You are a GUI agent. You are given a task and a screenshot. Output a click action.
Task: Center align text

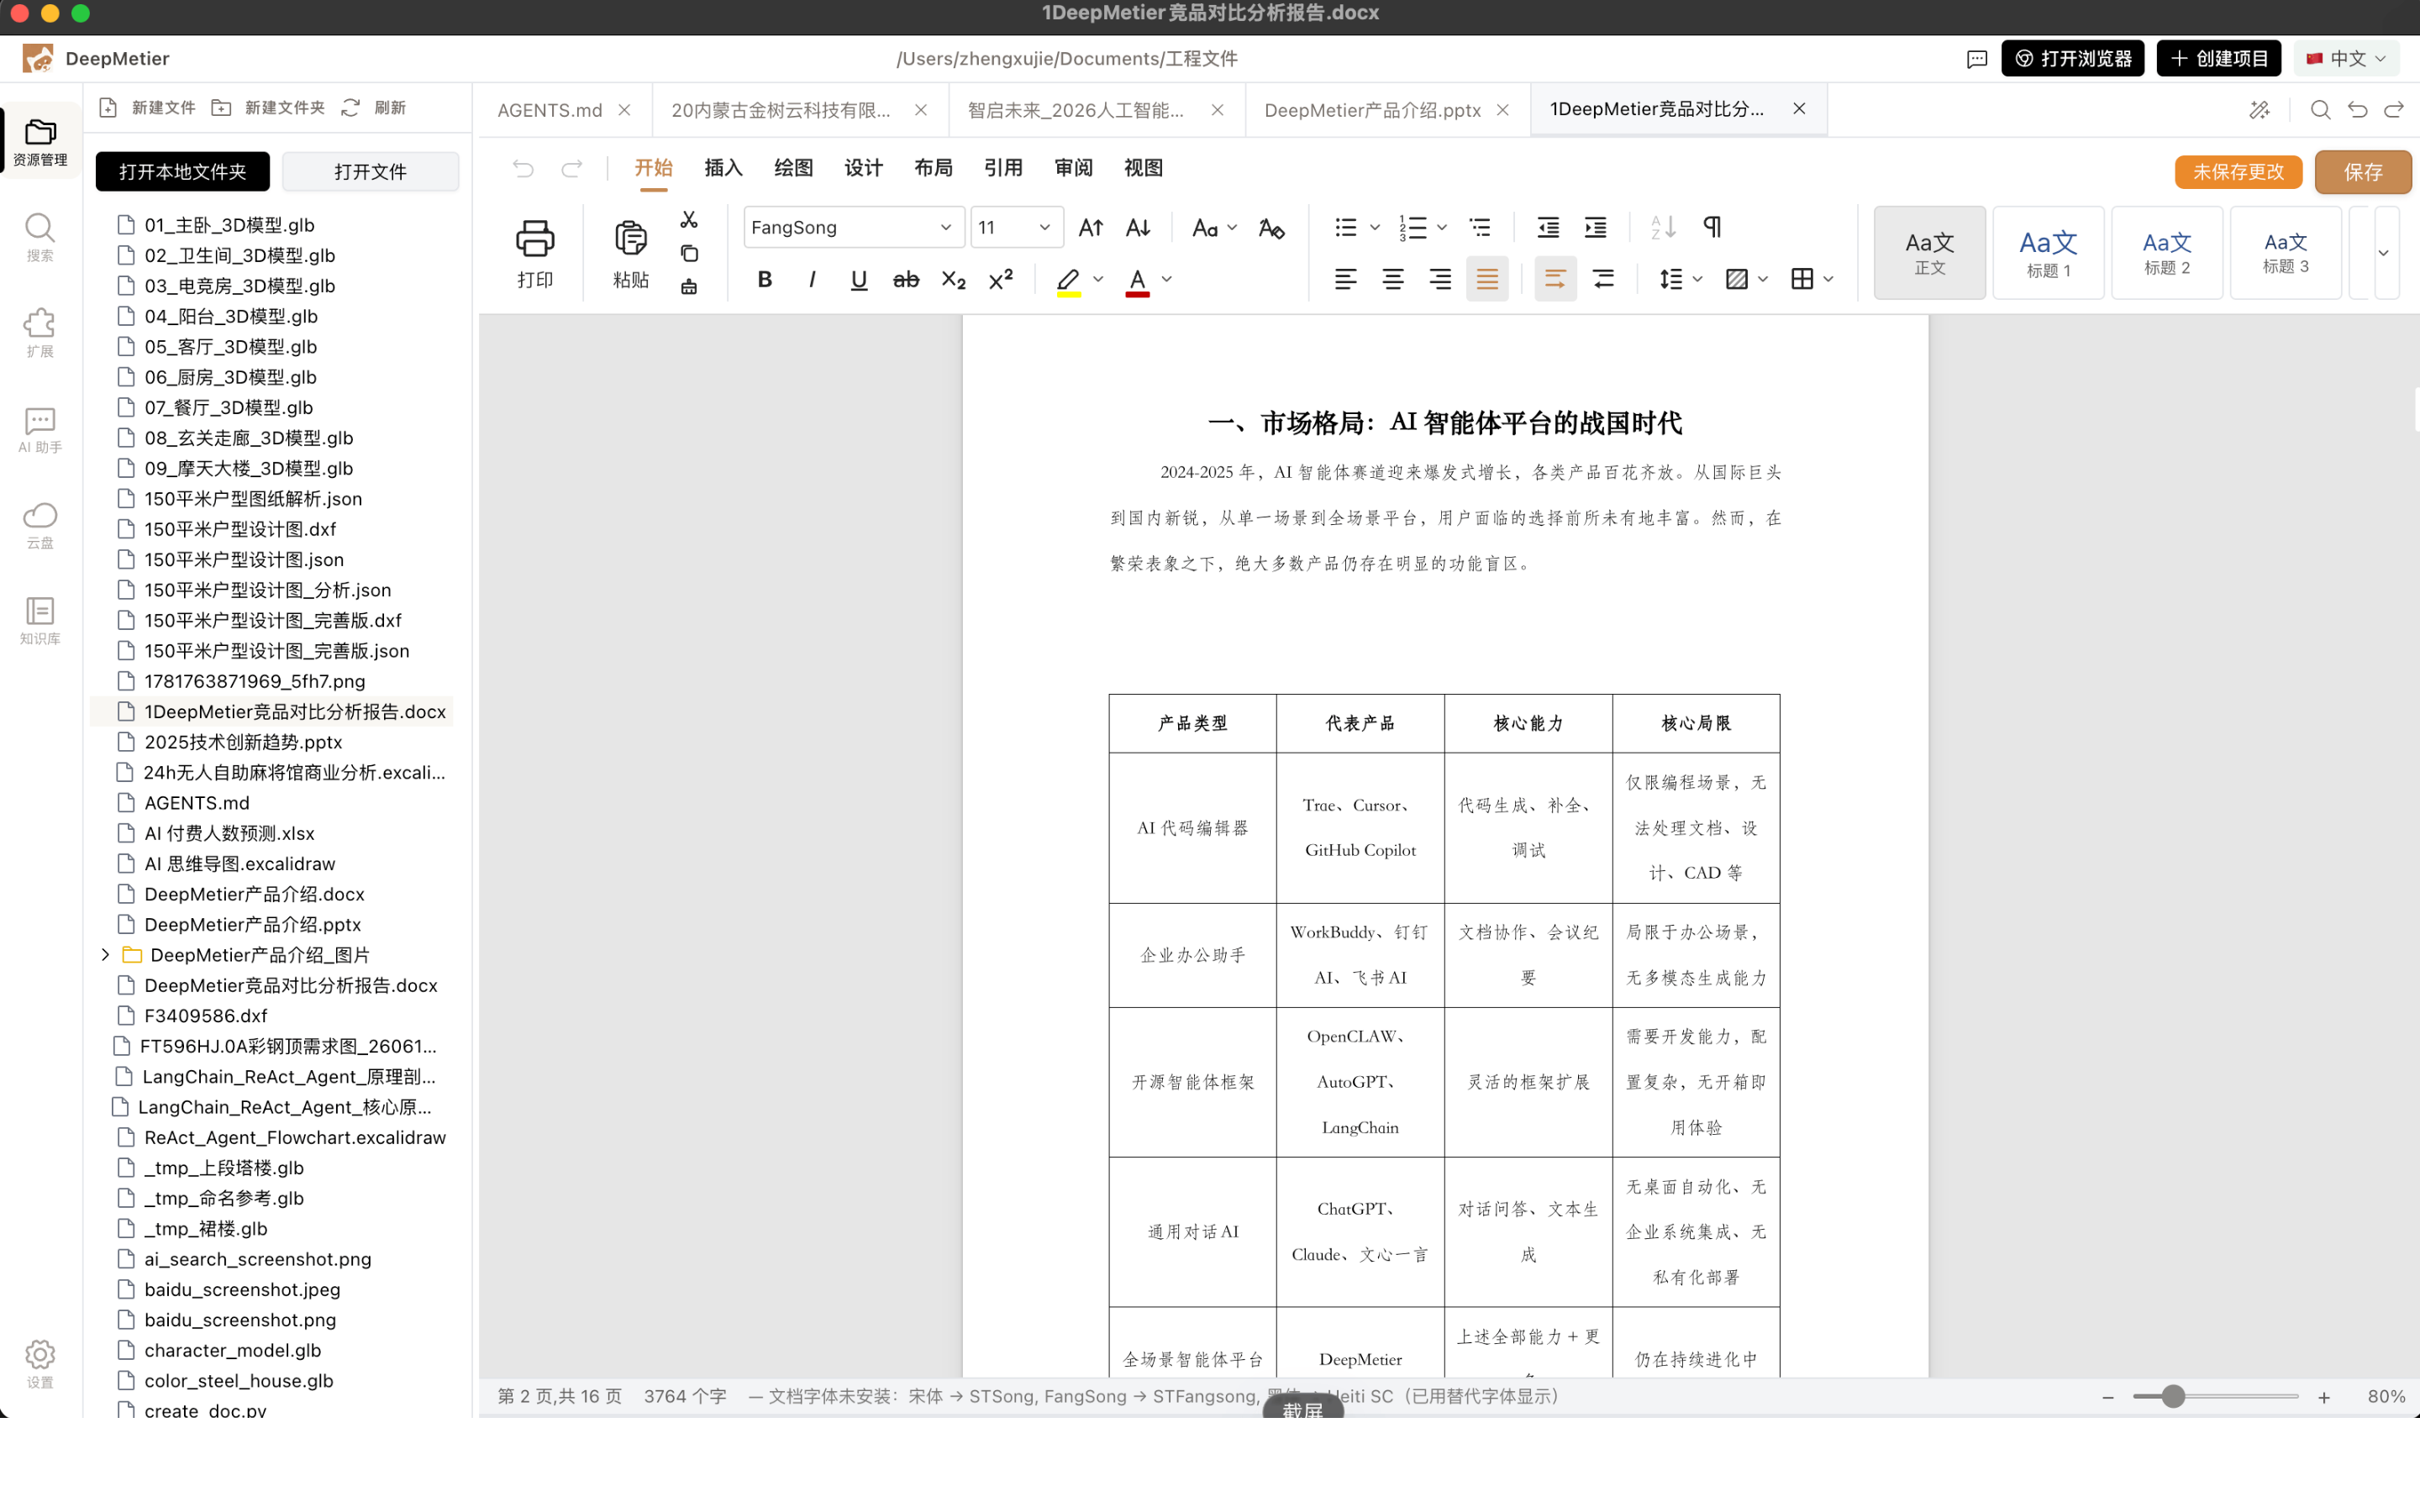[x=1393, y=280]
